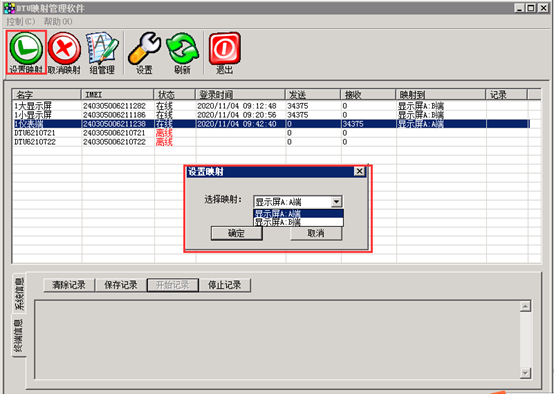554x394 pixels.
Task: Click the 设置映射 green checkmark icon
Action: pos(26,48)
